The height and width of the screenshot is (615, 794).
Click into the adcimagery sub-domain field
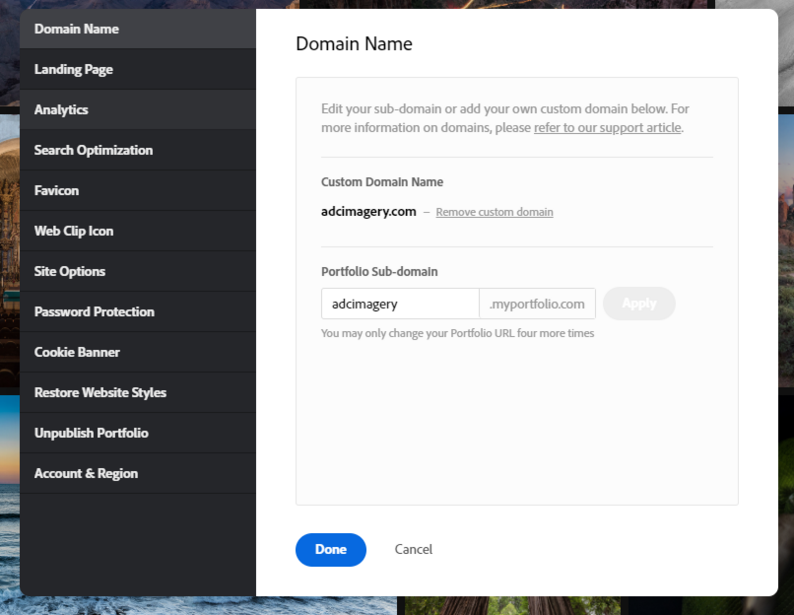pos(400,304)
